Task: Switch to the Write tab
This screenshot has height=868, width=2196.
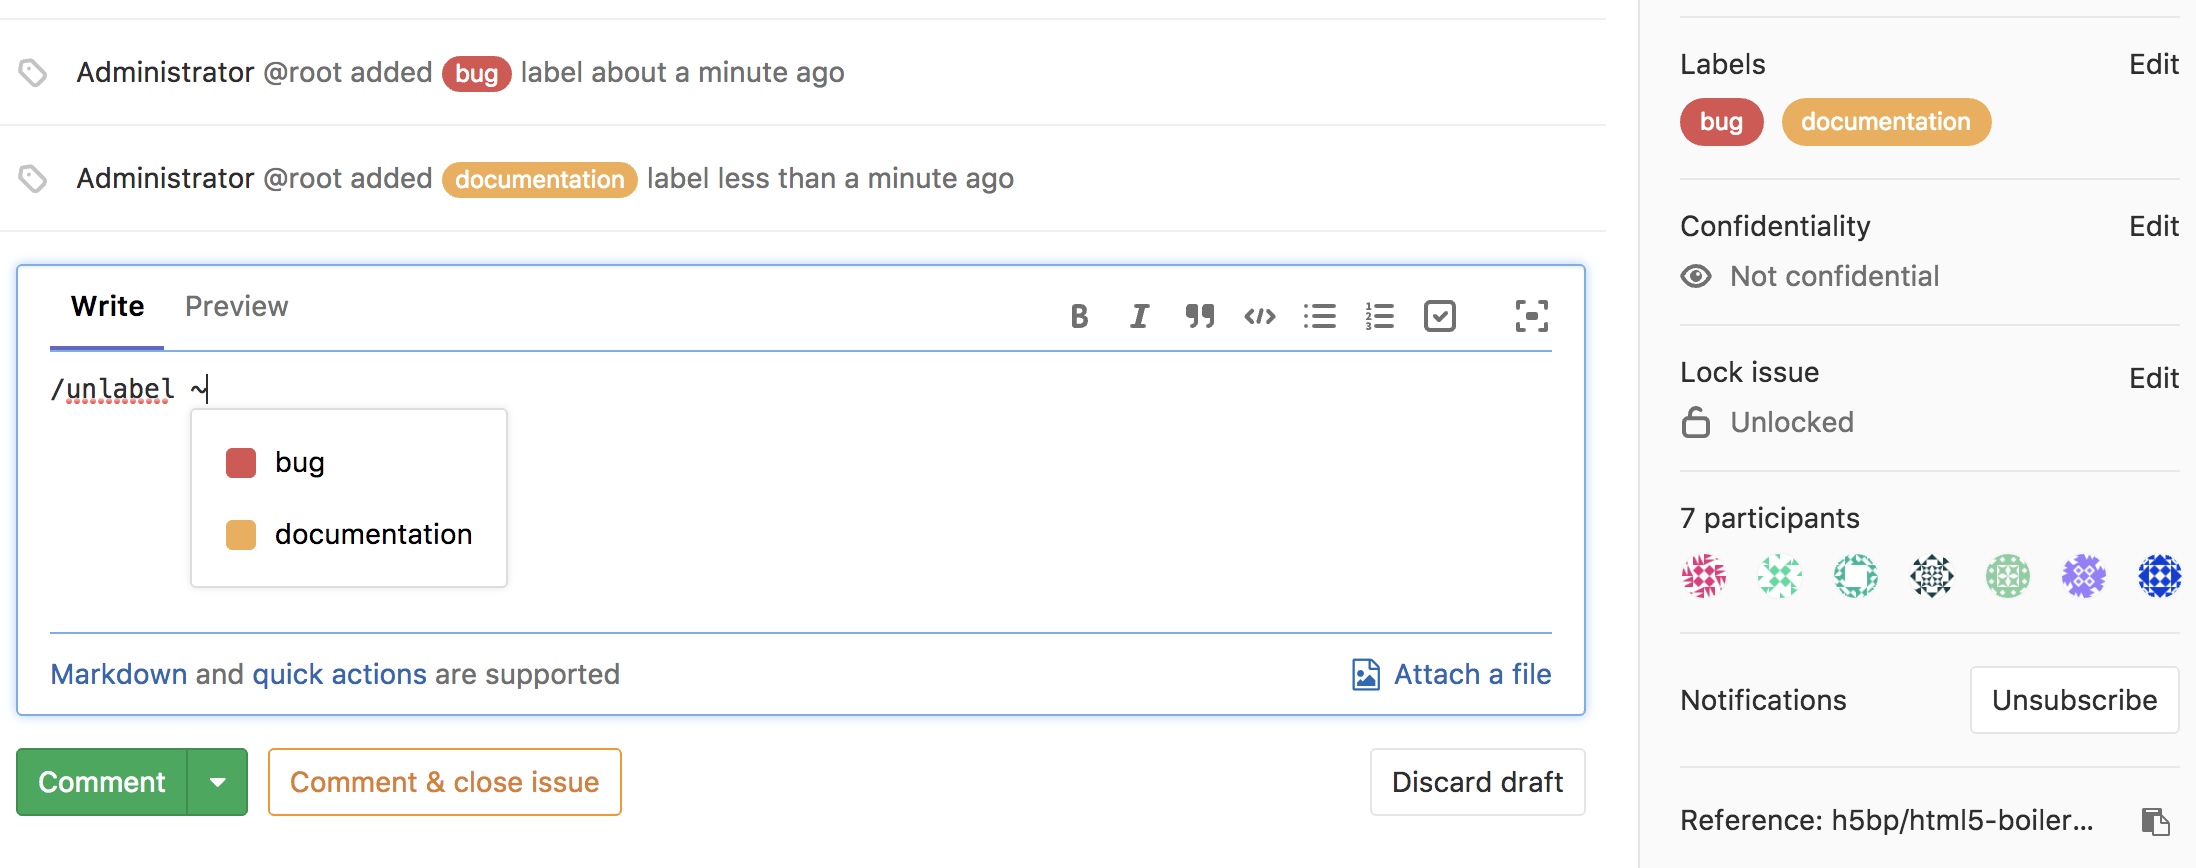Action: coord(106,306)
